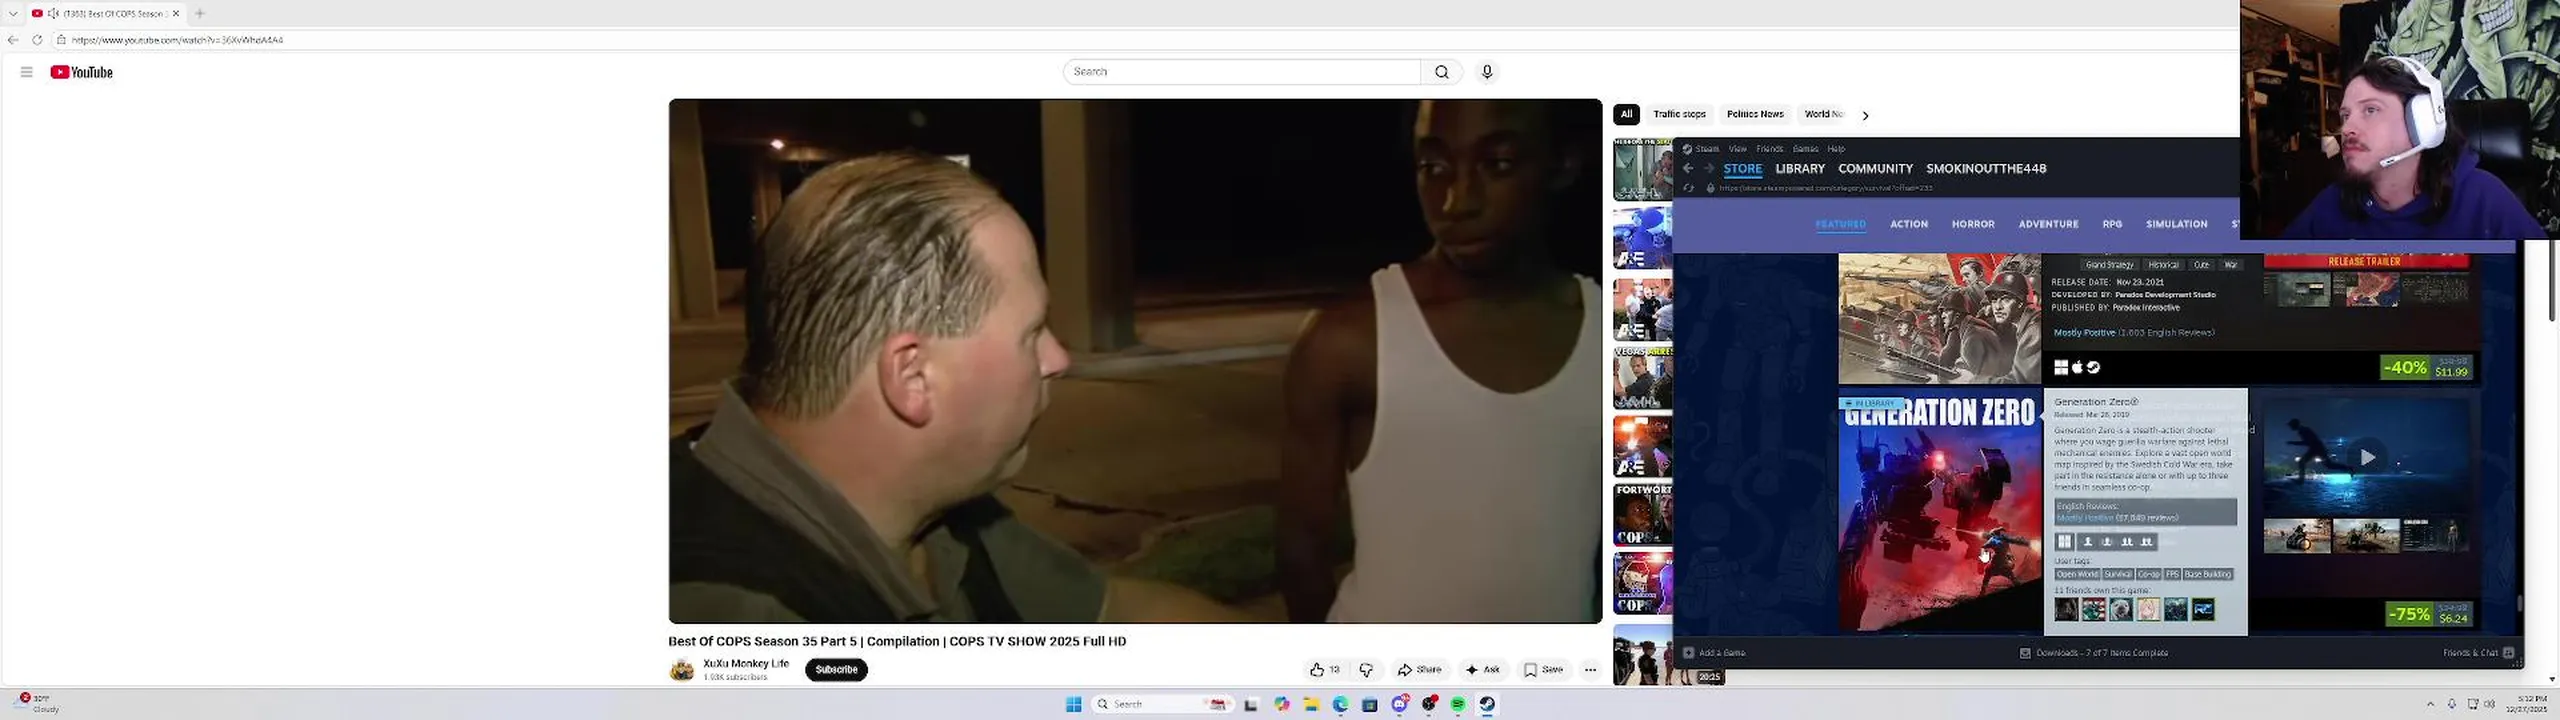The image size is (2560, 720).
Task: Open SMOKINOUTTHE448 profile tab in Steam
Action: 1986,169
